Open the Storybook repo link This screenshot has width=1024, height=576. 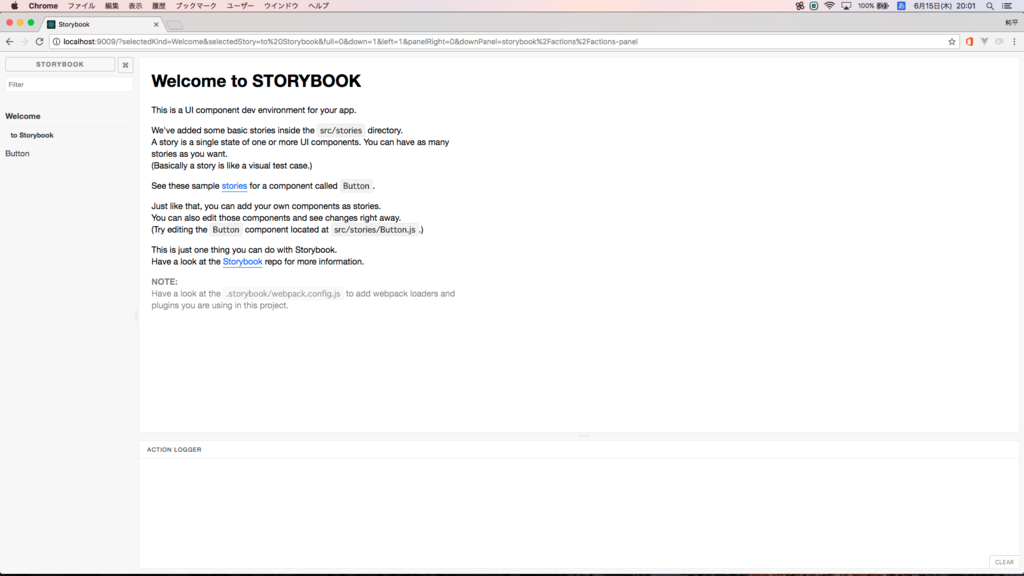pyautogui.click(x=242, y=262)
